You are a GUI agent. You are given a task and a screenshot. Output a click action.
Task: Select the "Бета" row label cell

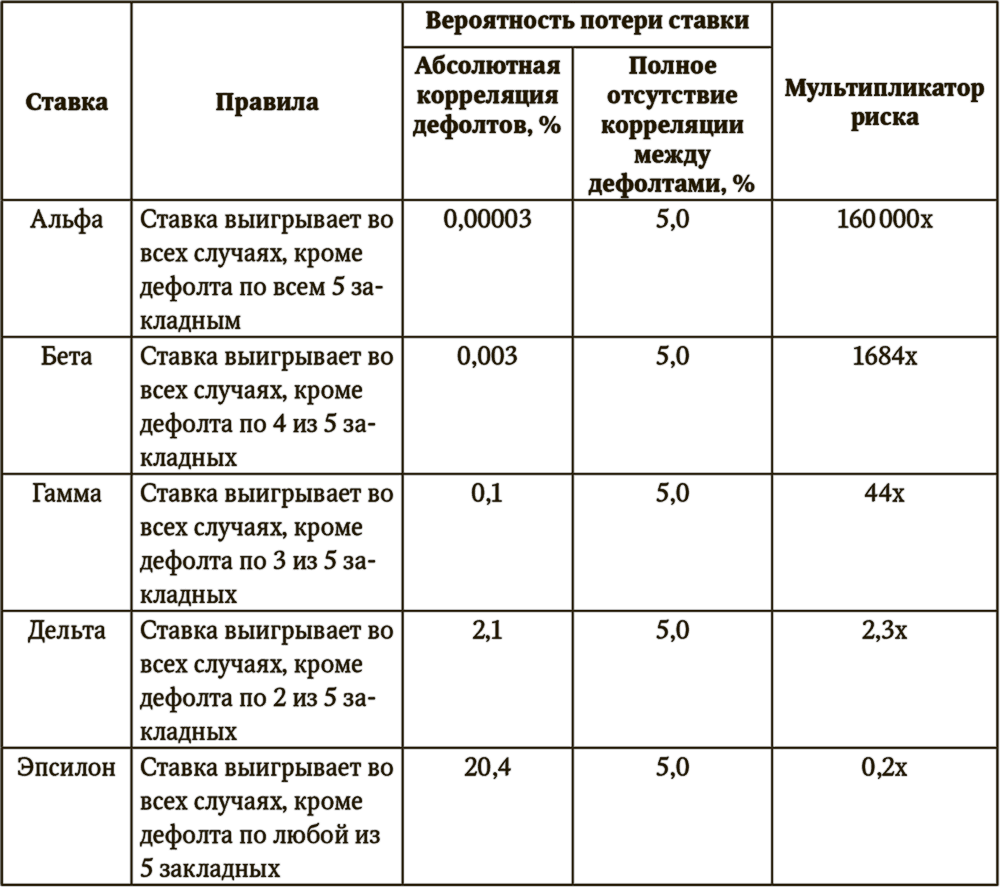[x=66, y=356]
